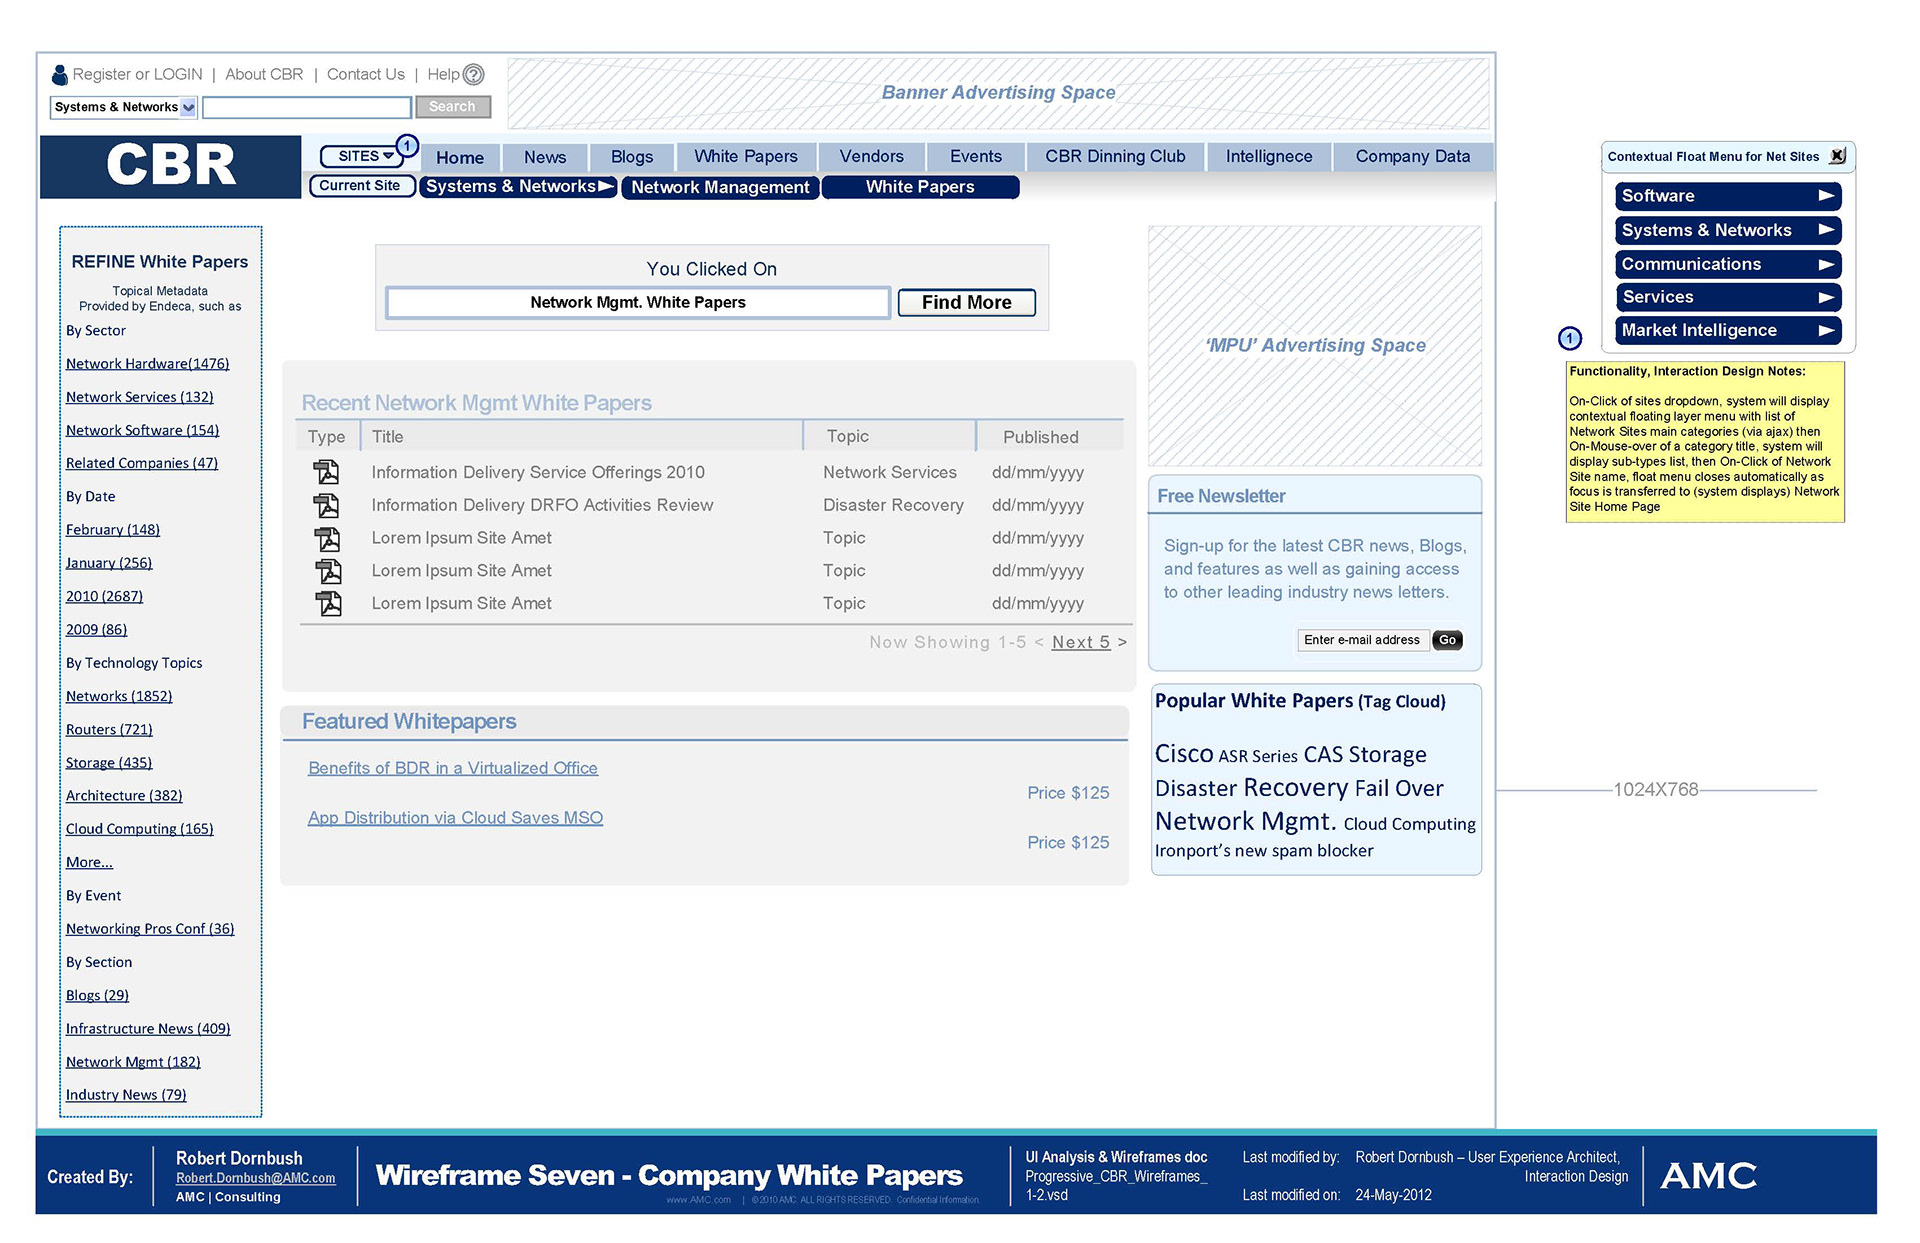Filter by Network Hardware (1476)
This screenshot has height=1243, width=1920.
pyautogui.click(x=148, y=364)
